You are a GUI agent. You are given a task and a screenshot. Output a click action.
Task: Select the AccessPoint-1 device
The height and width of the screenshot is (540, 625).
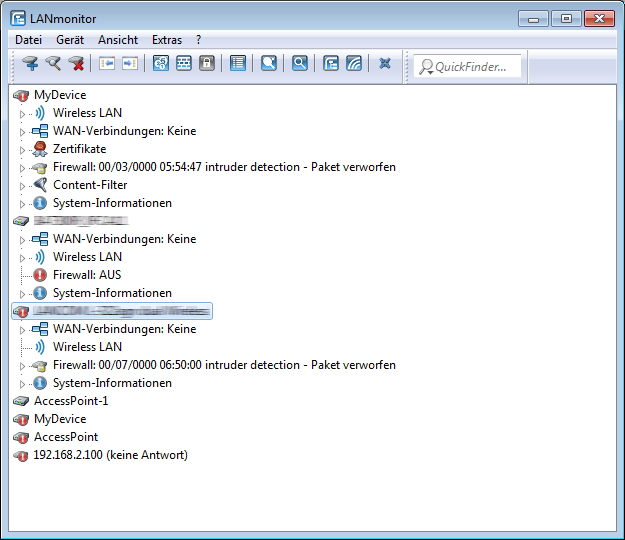tap(71, 401)
